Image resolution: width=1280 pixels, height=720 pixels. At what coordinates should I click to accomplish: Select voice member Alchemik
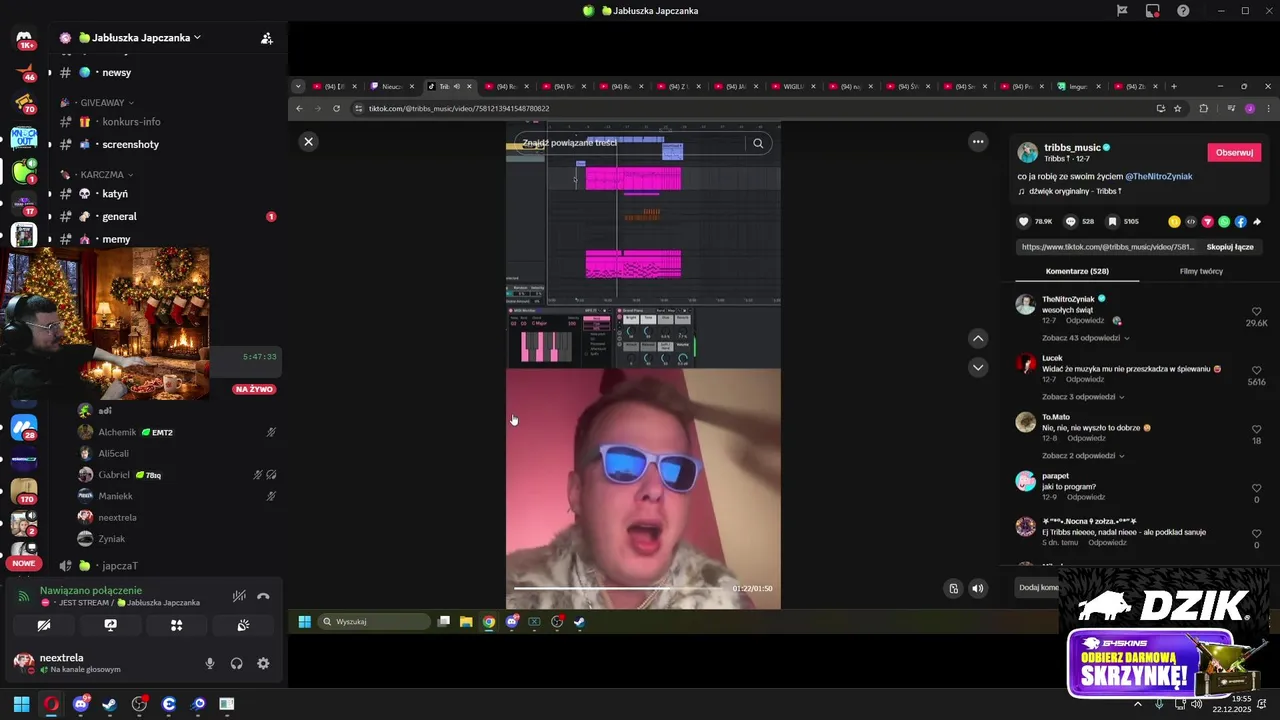coord(117,432)
